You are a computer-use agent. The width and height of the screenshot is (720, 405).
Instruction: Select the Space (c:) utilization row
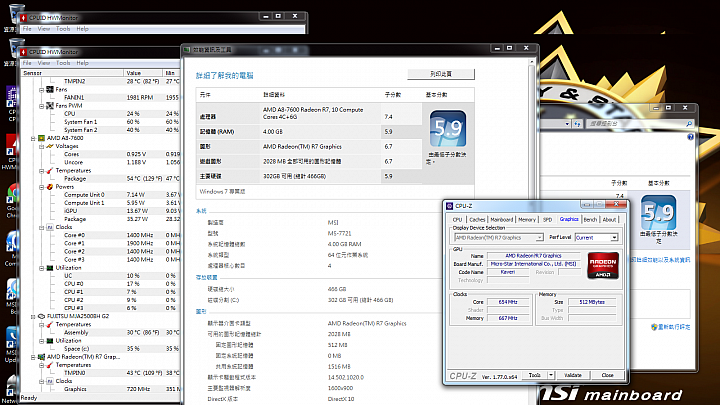[101, 349]
